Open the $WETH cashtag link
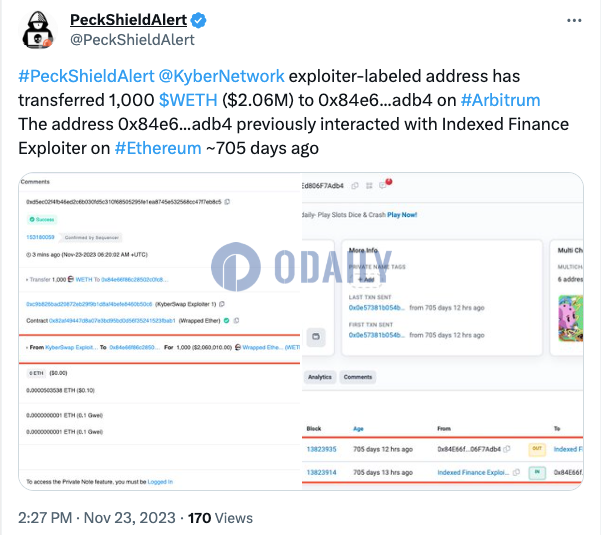This screenshot has height=535, width=603. coord(188,100)
